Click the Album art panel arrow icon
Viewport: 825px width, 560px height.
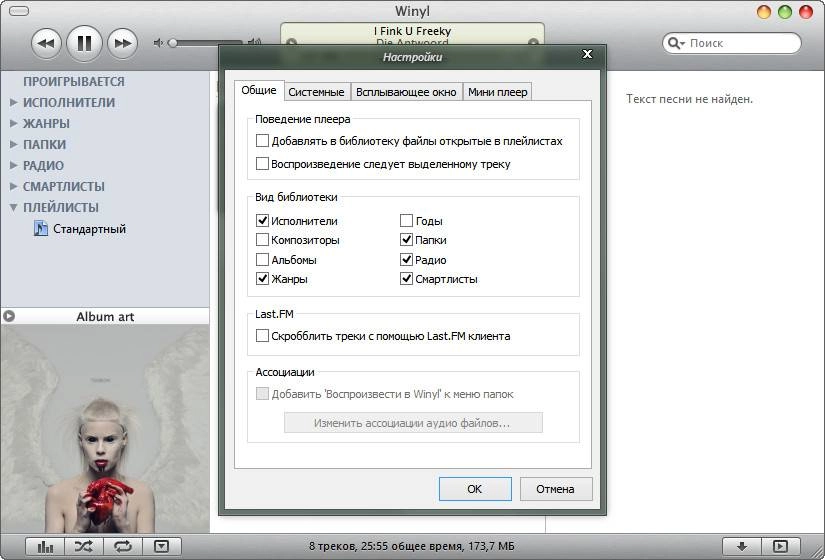point(9,316)
